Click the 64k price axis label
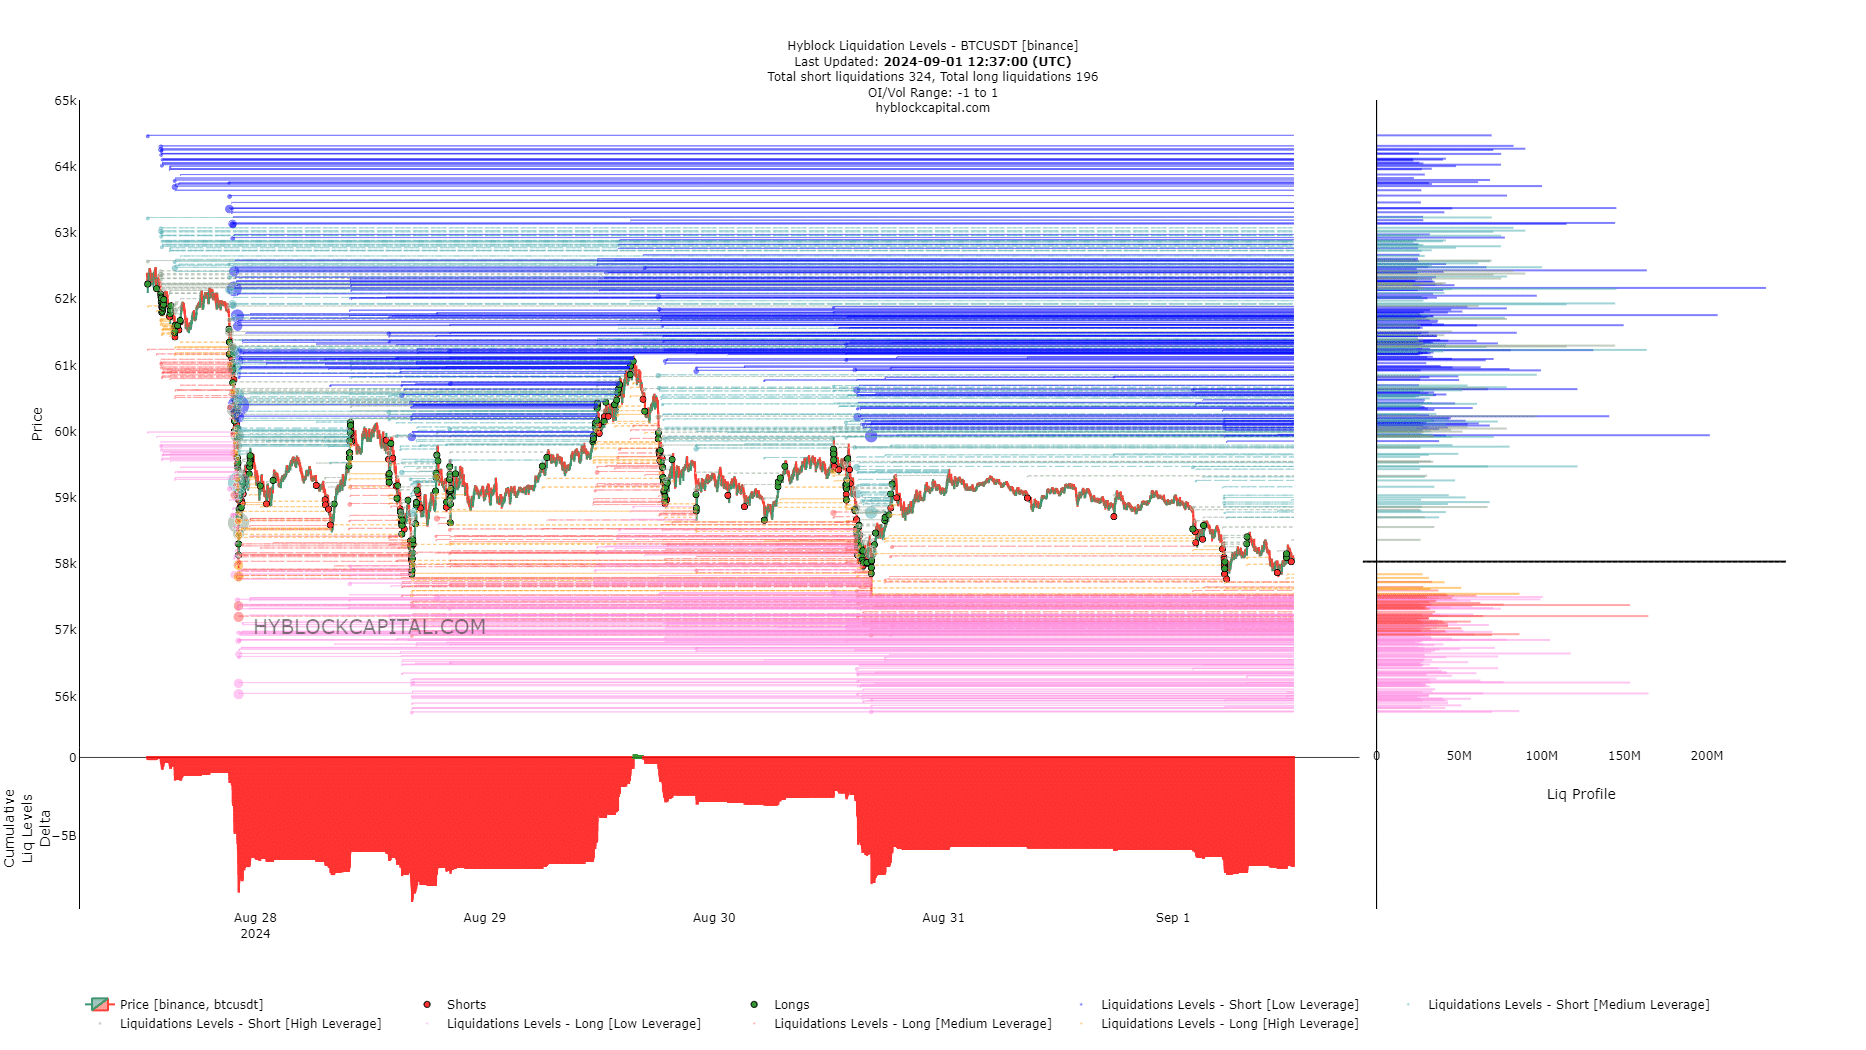Image resolution: width=1866 pixels, height=1050 pixels. click(65, 167)
